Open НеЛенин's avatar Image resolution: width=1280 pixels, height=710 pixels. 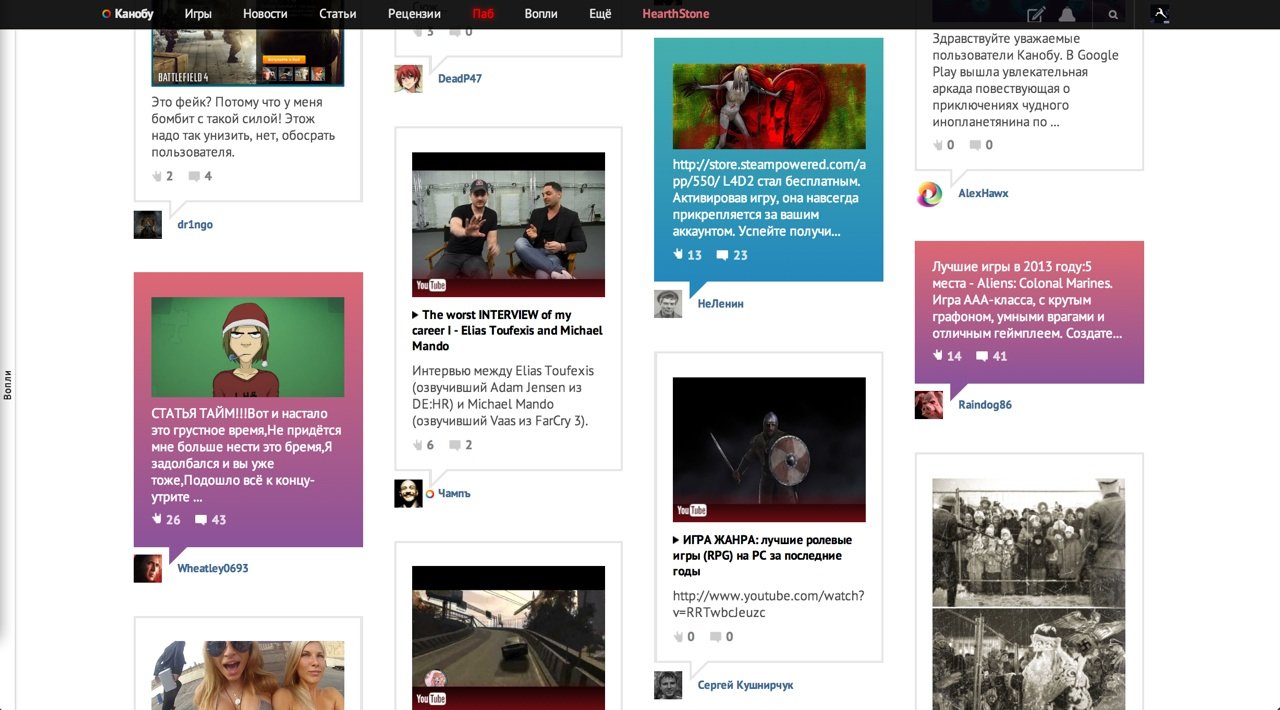pos(668,304)
